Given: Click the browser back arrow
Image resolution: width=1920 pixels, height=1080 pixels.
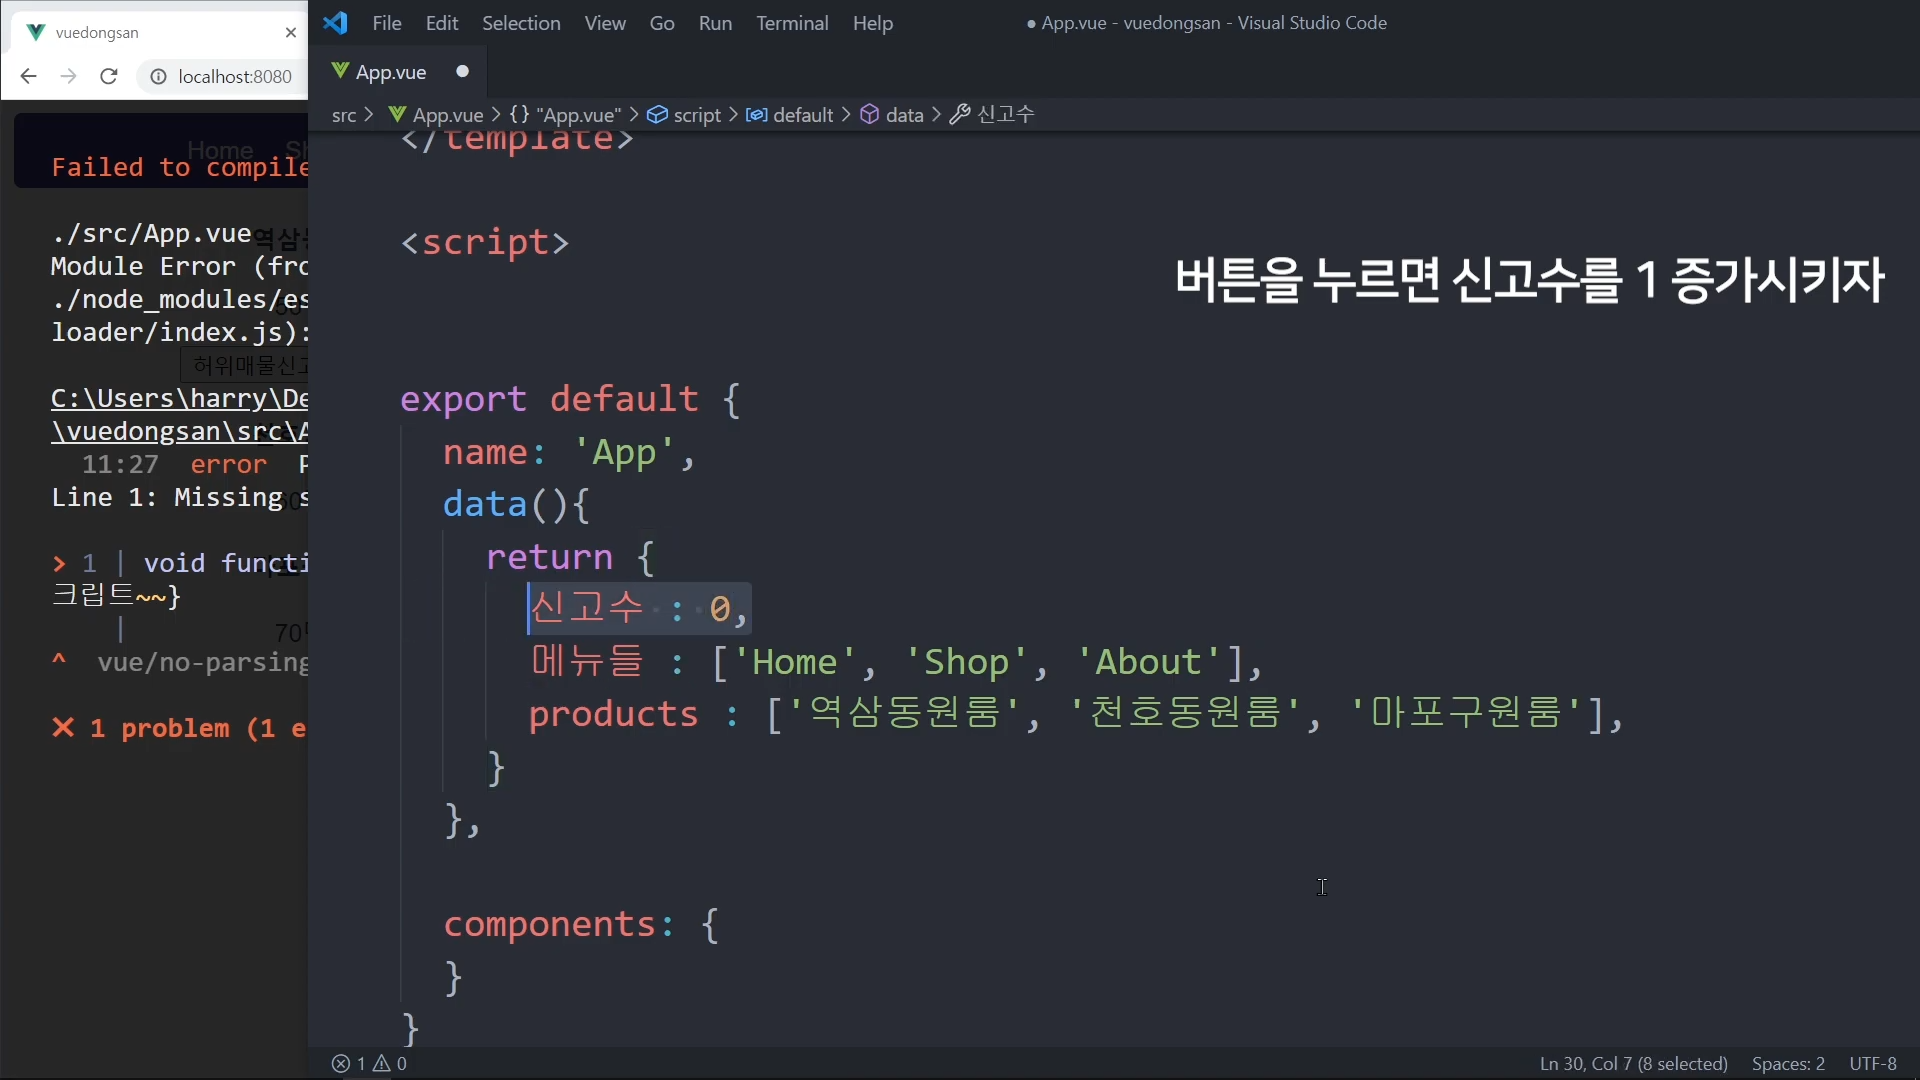Looking at the screenshot, I should click(28, 76).
